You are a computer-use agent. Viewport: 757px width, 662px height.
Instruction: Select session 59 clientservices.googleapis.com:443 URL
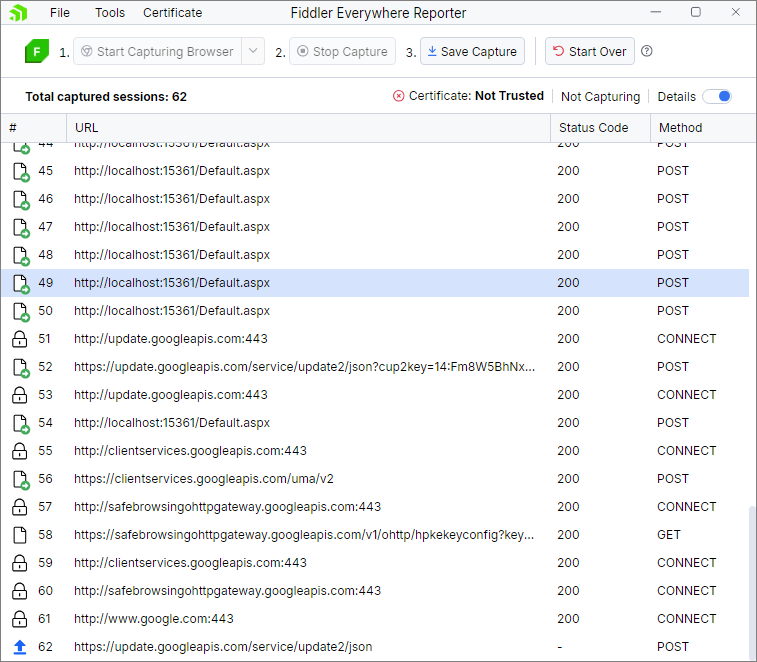190,563
